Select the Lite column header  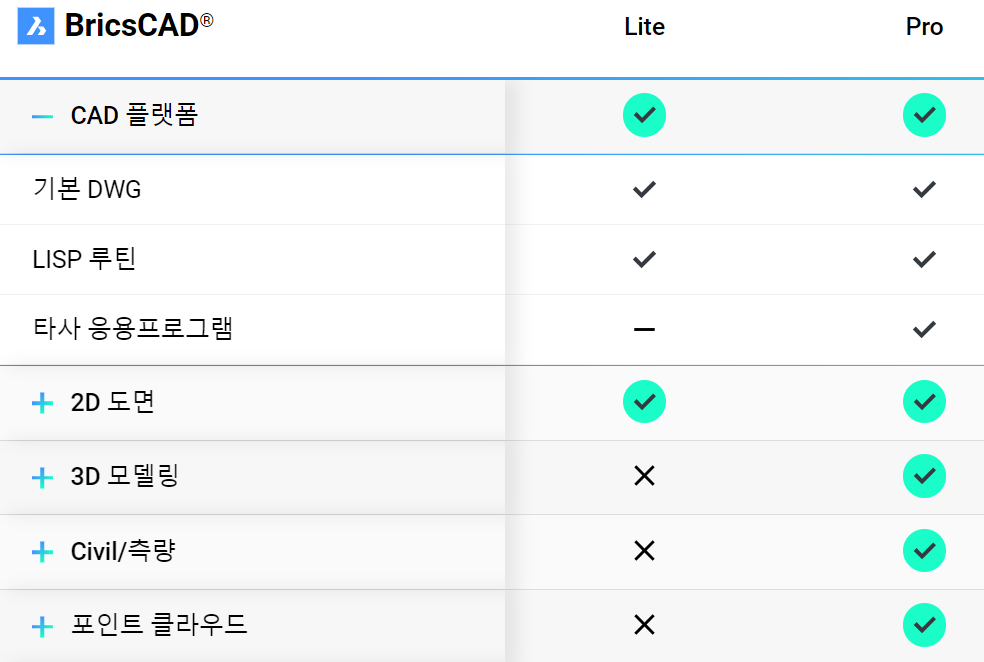point(644,27)
